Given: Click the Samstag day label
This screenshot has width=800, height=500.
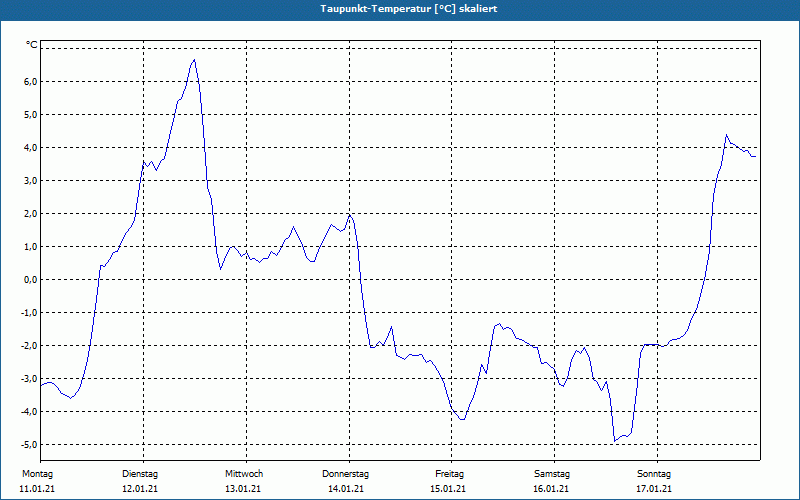Looking at the screenshot, I should coord(552,474).
